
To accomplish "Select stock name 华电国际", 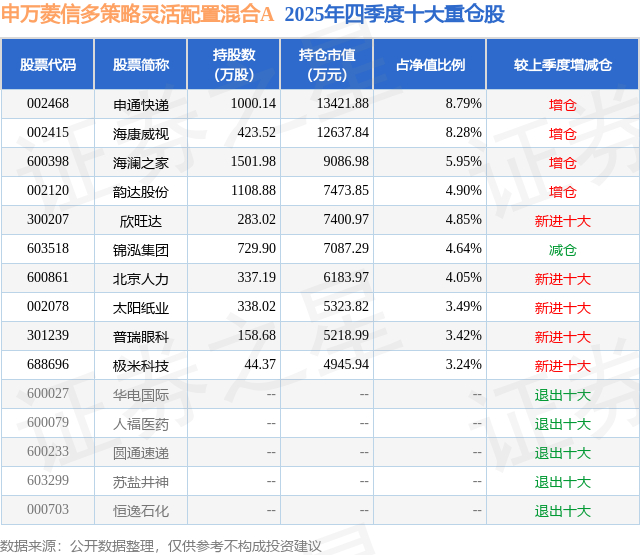I will tap(141, 395).
